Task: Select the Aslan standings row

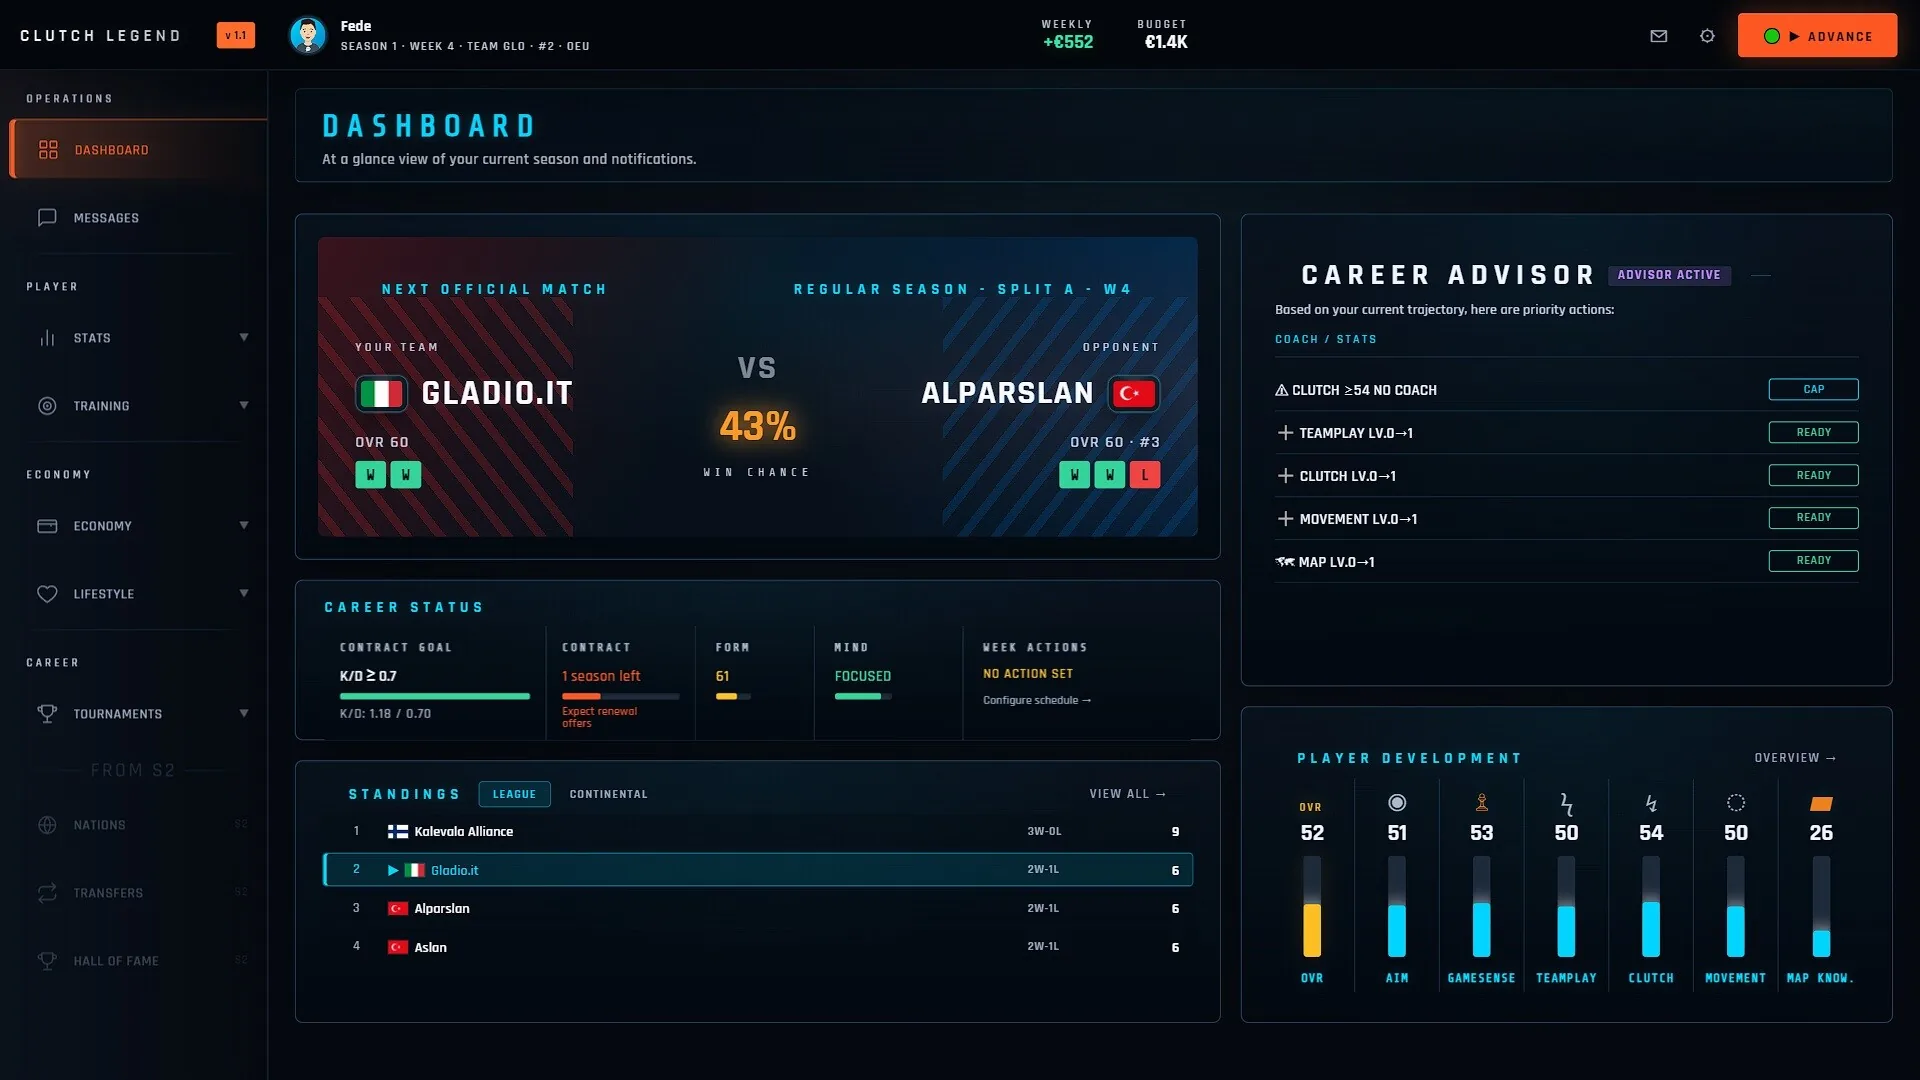Action: [758, 947]
